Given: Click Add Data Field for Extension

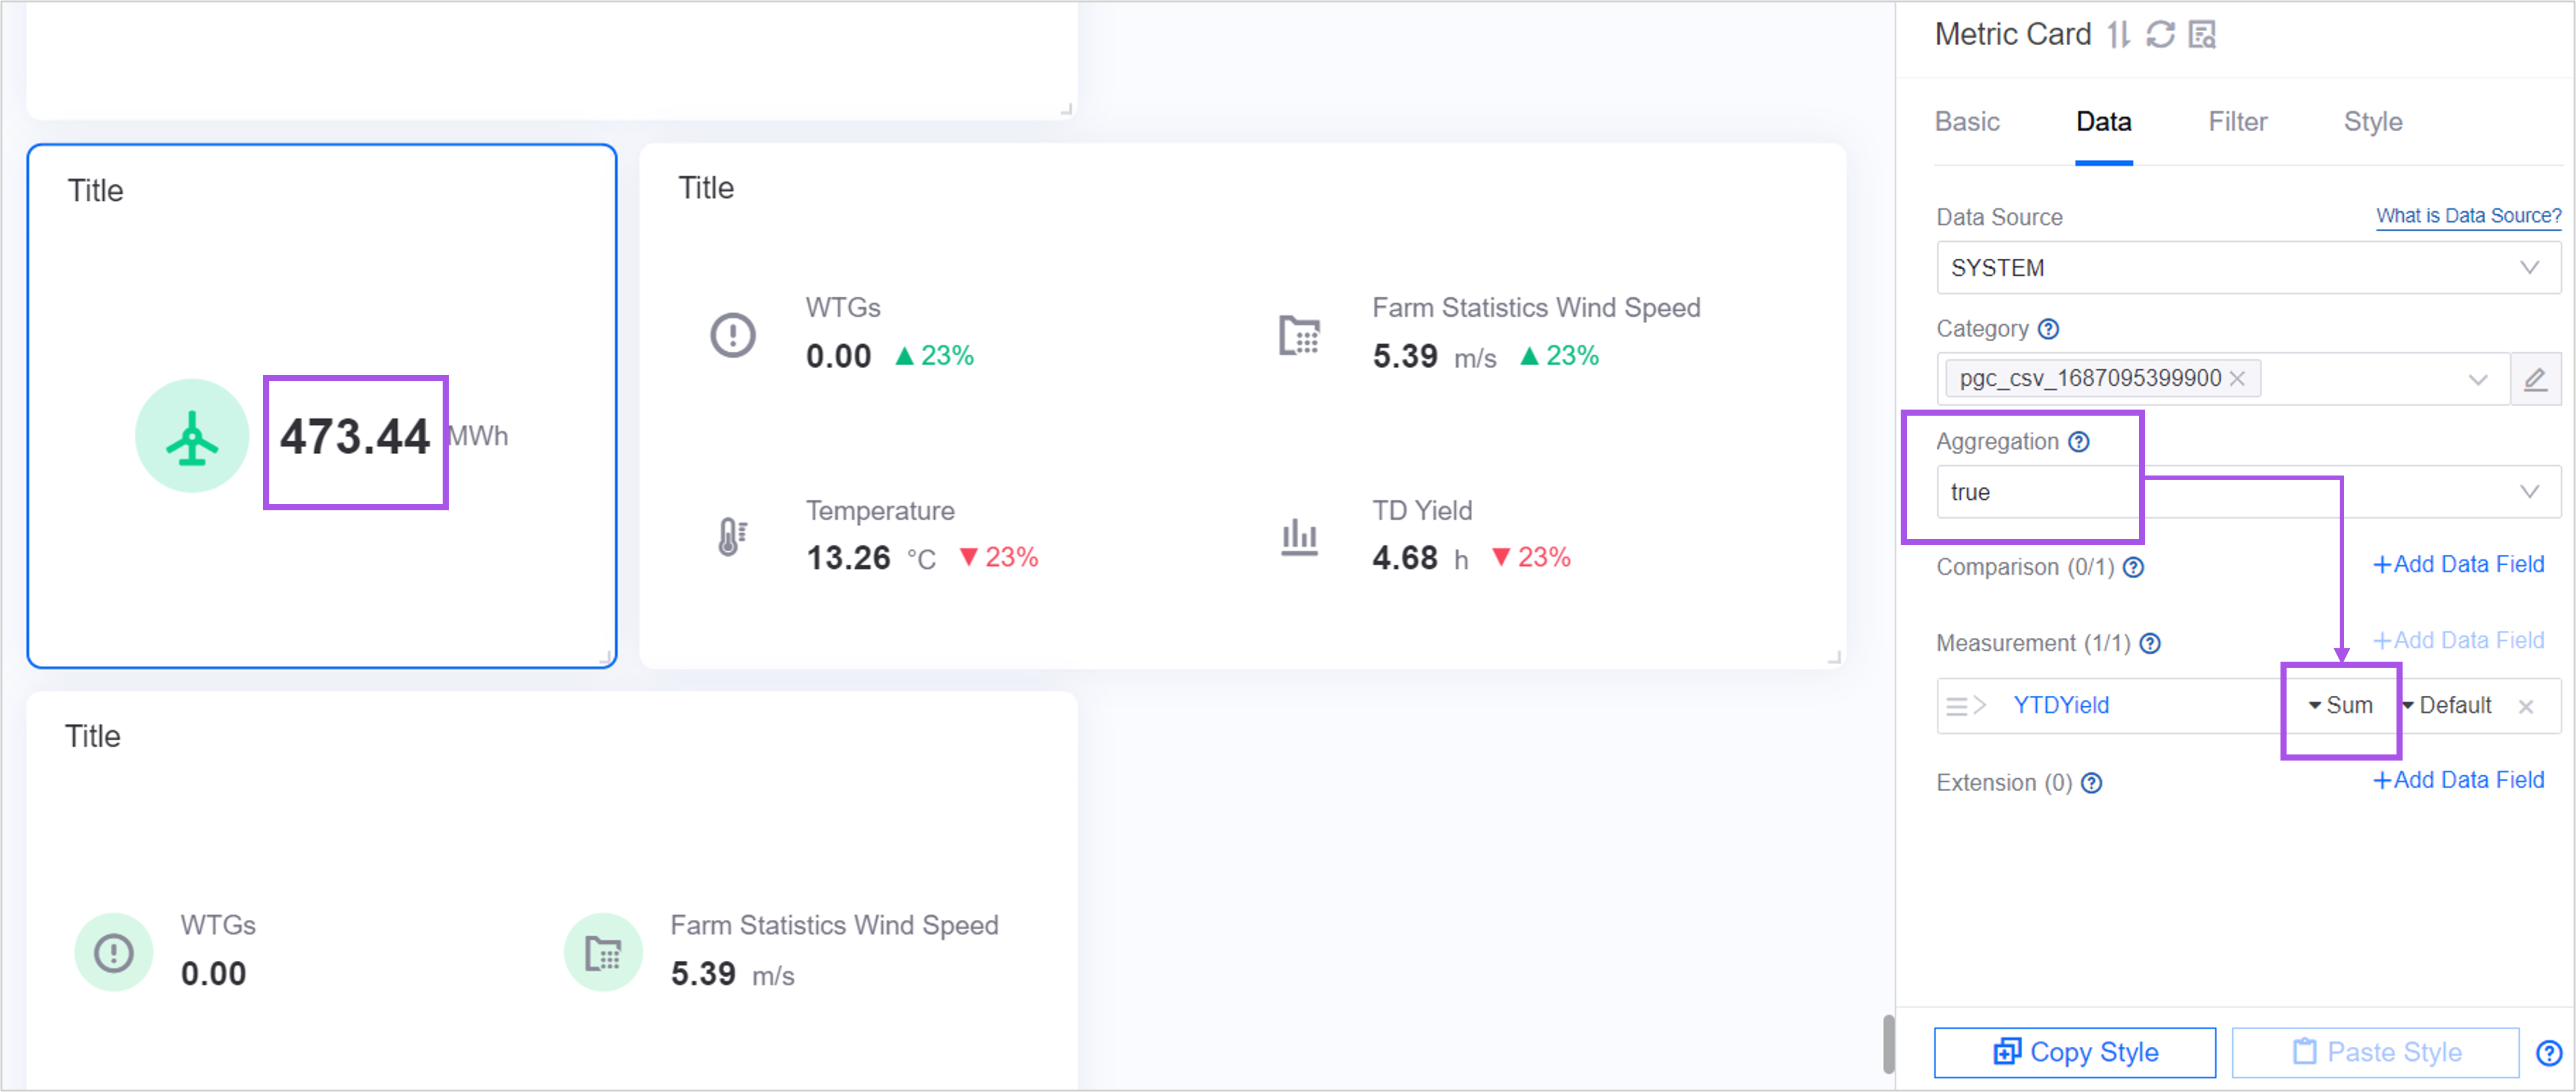Looking at the screenshot, I should [x=2458, y=780].
